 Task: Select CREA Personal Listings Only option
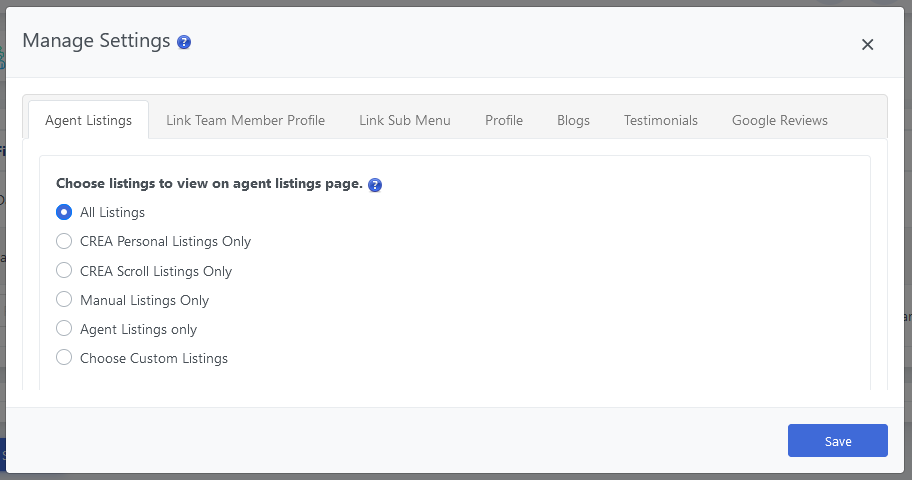tap(64, 241)
